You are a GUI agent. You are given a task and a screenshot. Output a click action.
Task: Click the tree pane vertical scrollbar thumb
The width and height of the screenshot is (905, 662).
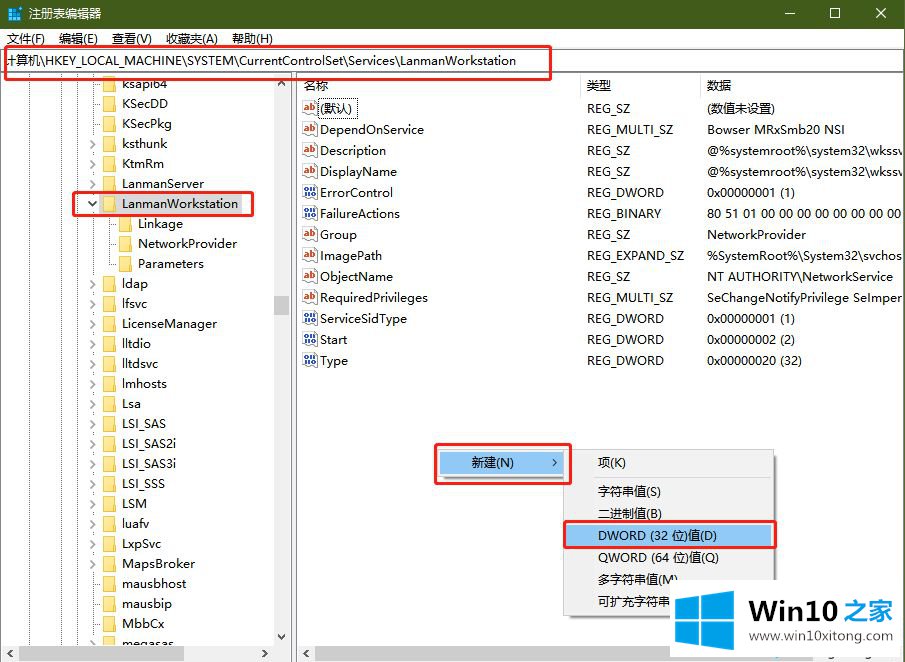(x=281, y=305)
